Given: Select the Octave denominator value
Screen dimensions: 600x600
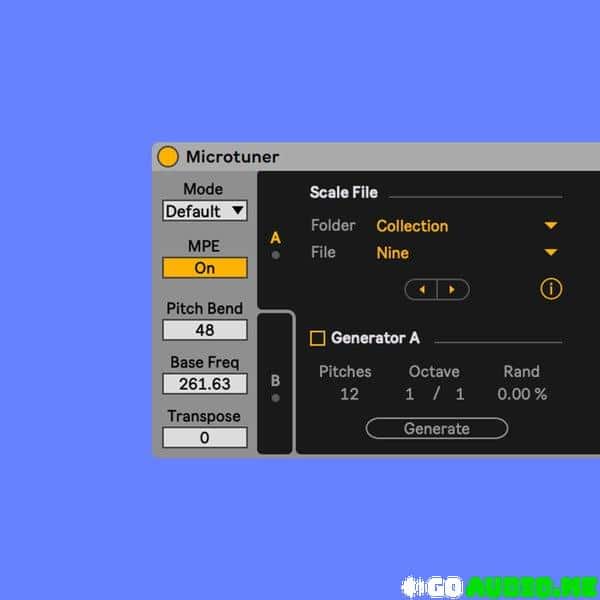Looking at the screenshot, I should coord(460,394).
